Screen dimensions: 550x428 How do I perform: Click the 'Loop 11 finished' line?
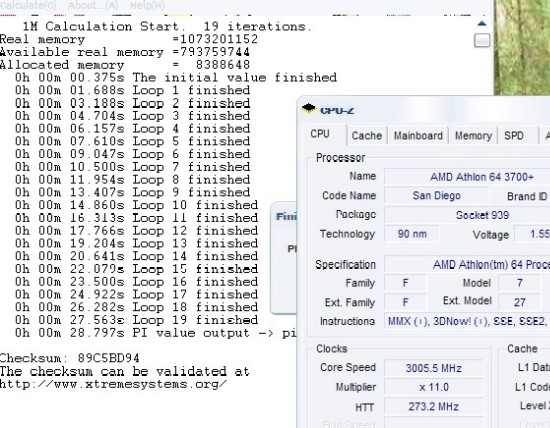[x=136, y=218]
